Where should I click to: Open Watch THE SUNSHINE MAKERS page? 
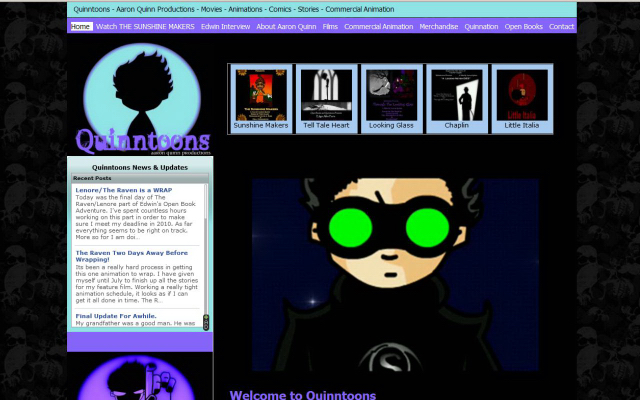point(145,27)
